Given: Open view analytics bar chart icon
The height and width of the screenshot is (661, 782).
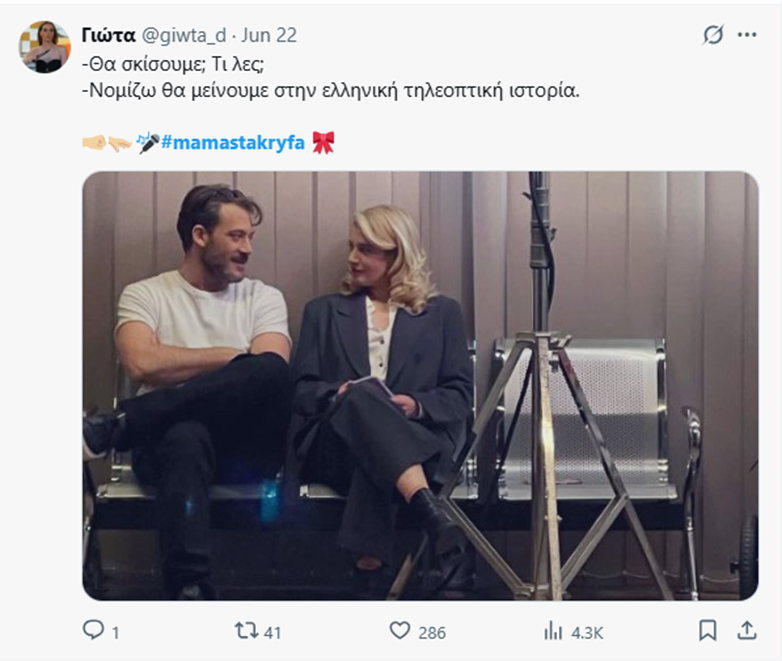Looking at the screenshot, I should pyautogui.click(x=553, y=631).
